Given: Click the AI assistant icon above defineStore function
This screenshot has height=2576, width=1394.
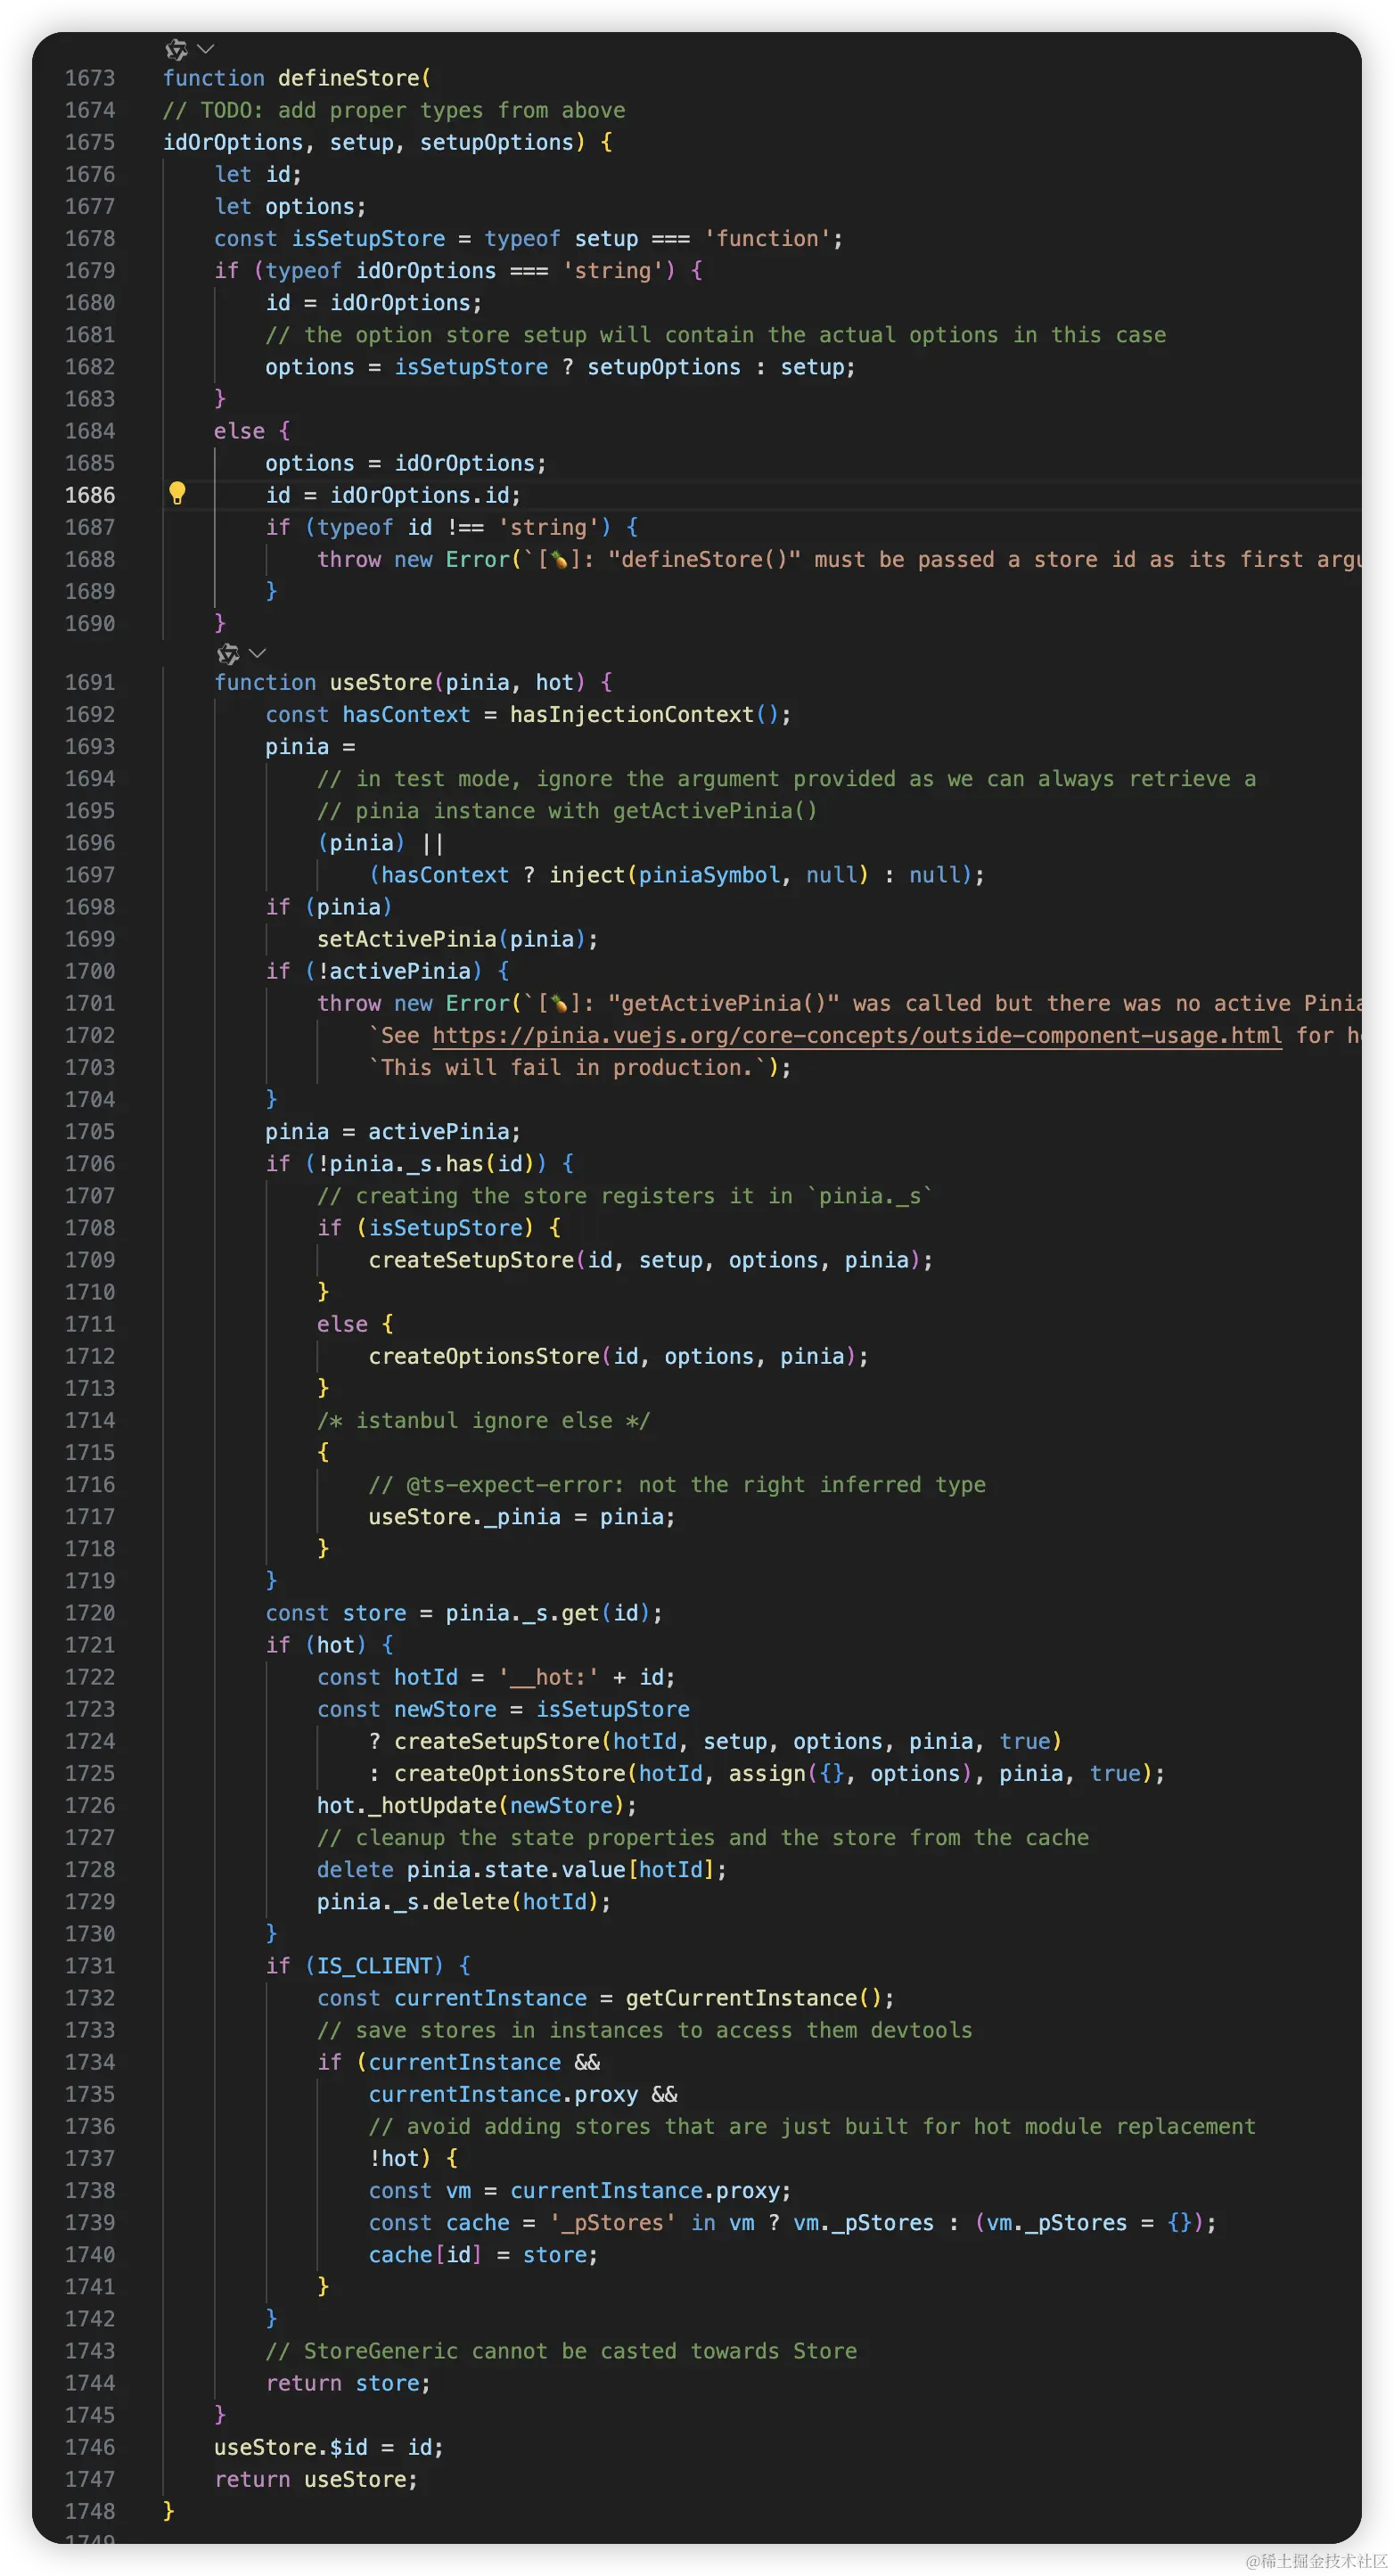Looking at the screenshot, I should click(177, 49).
